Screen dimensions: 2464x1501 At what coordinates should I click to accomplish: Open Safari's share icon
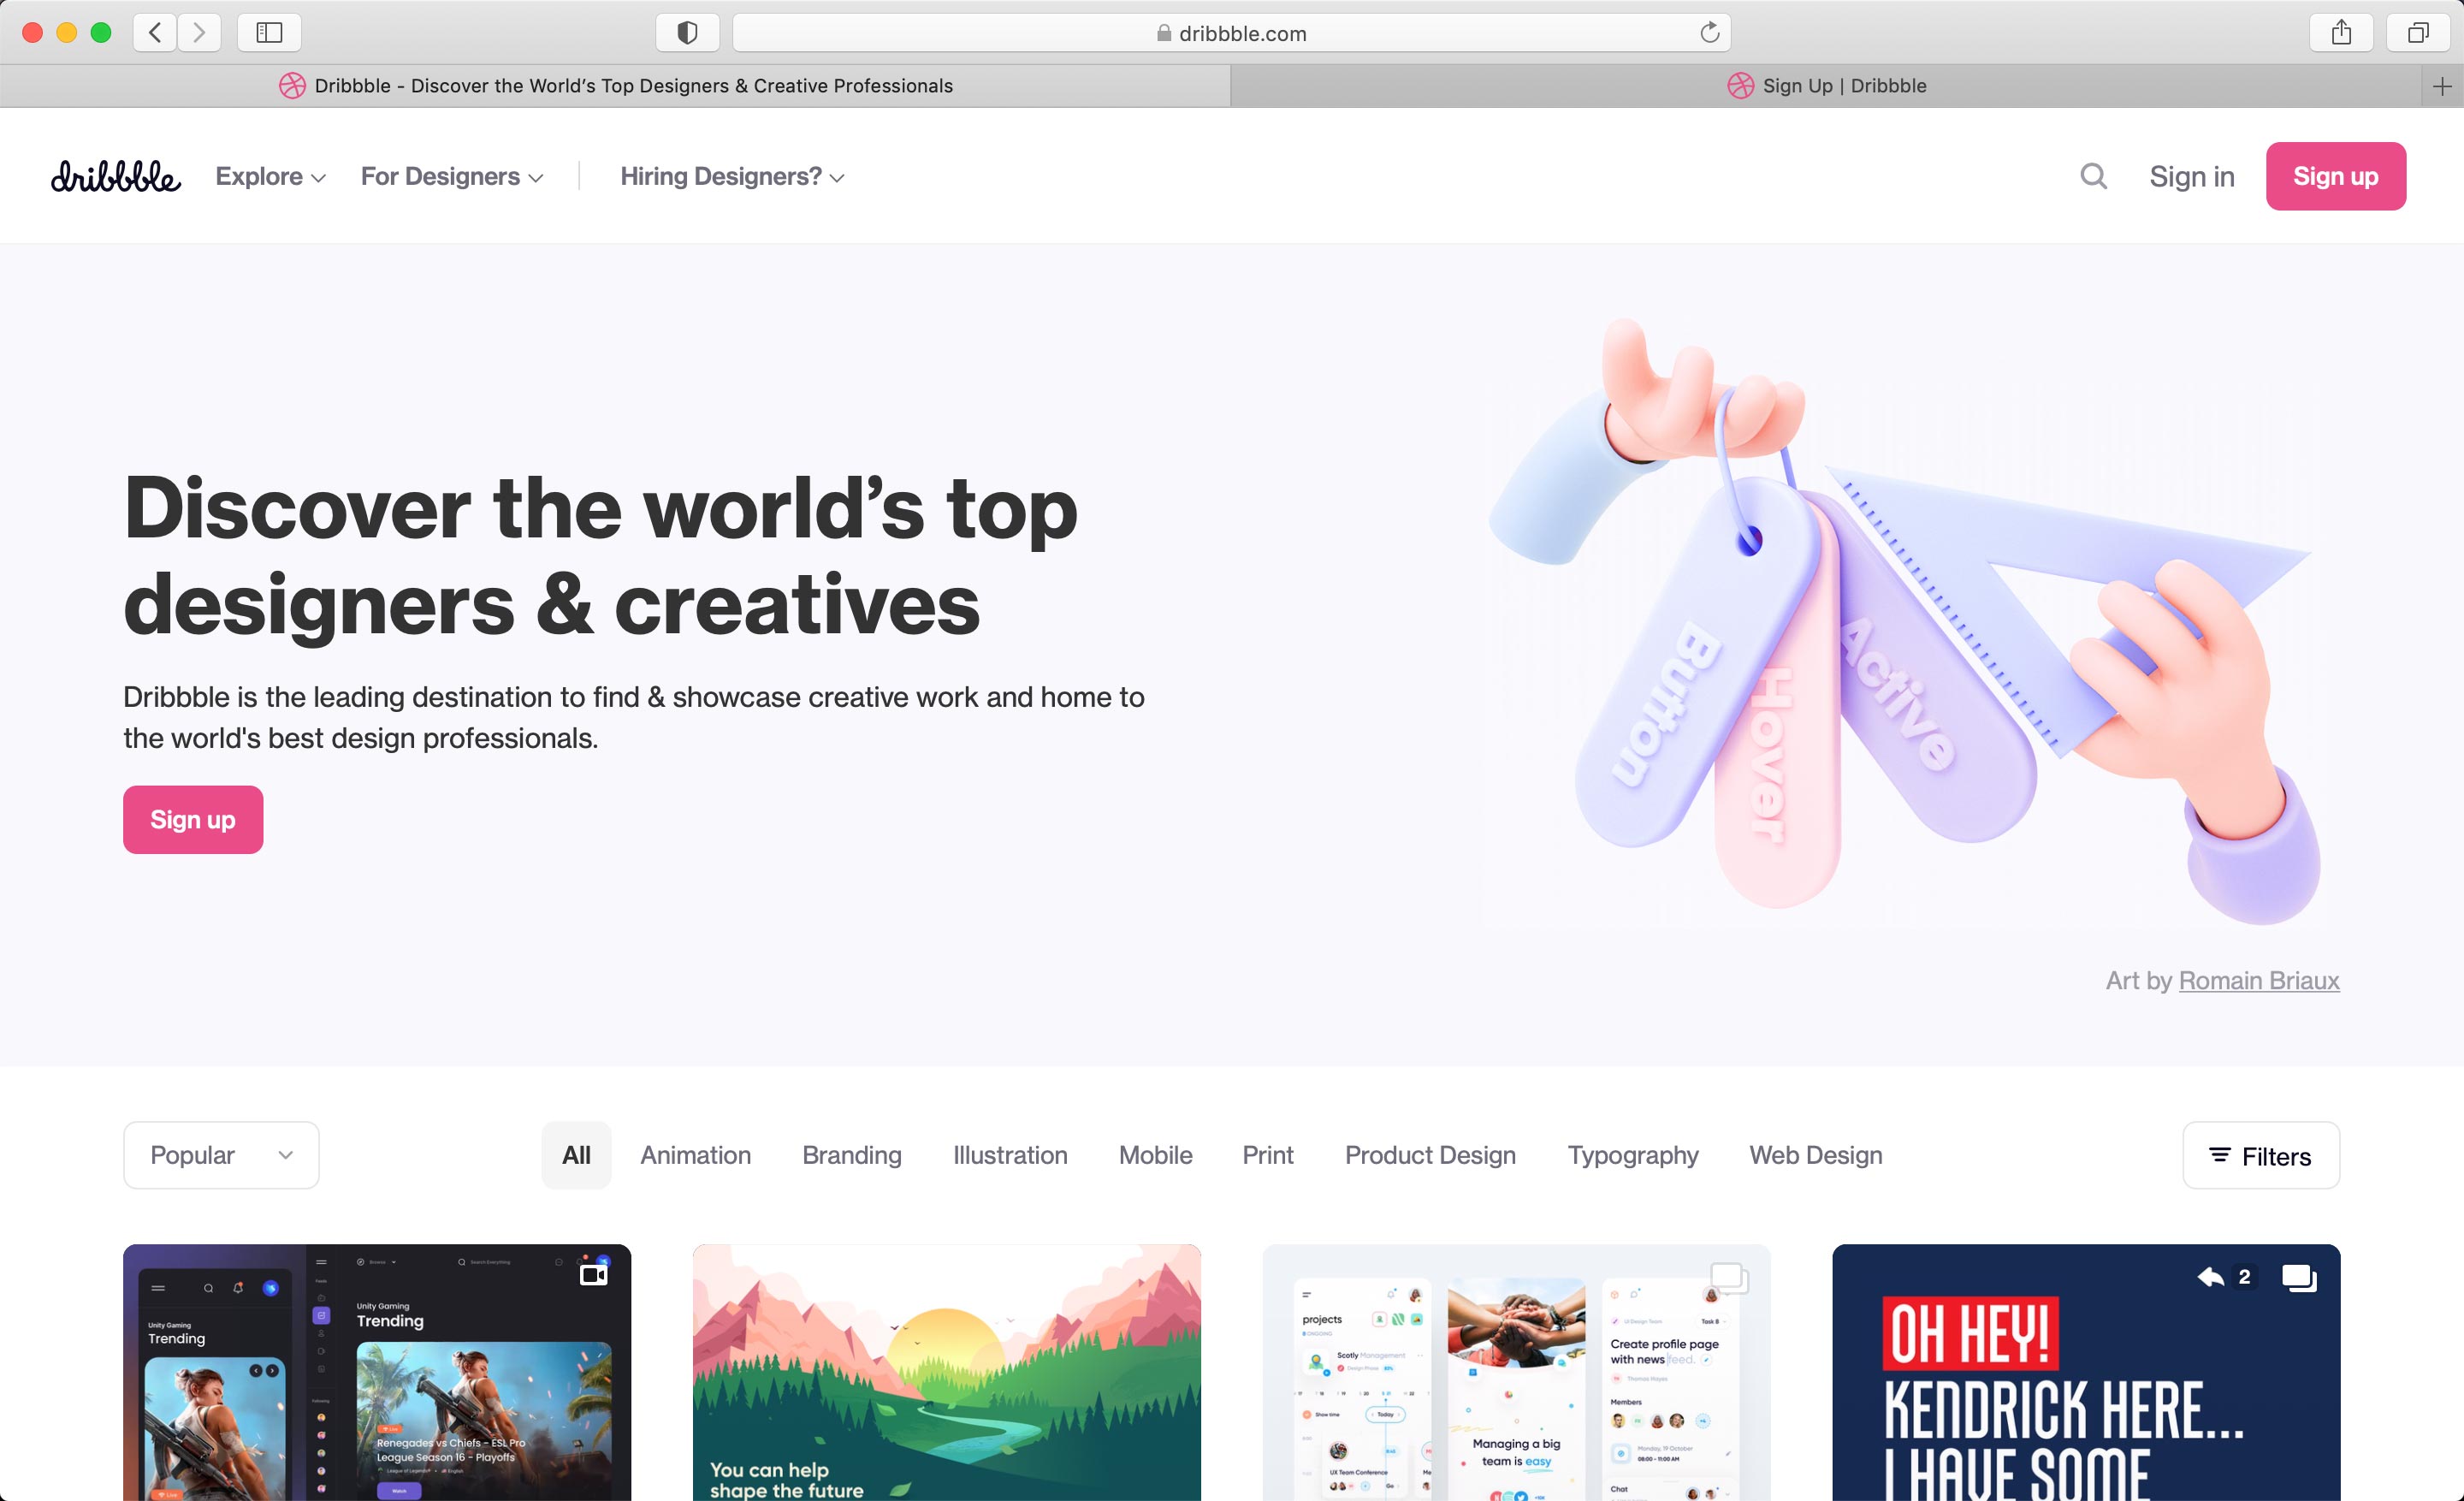2341,33
